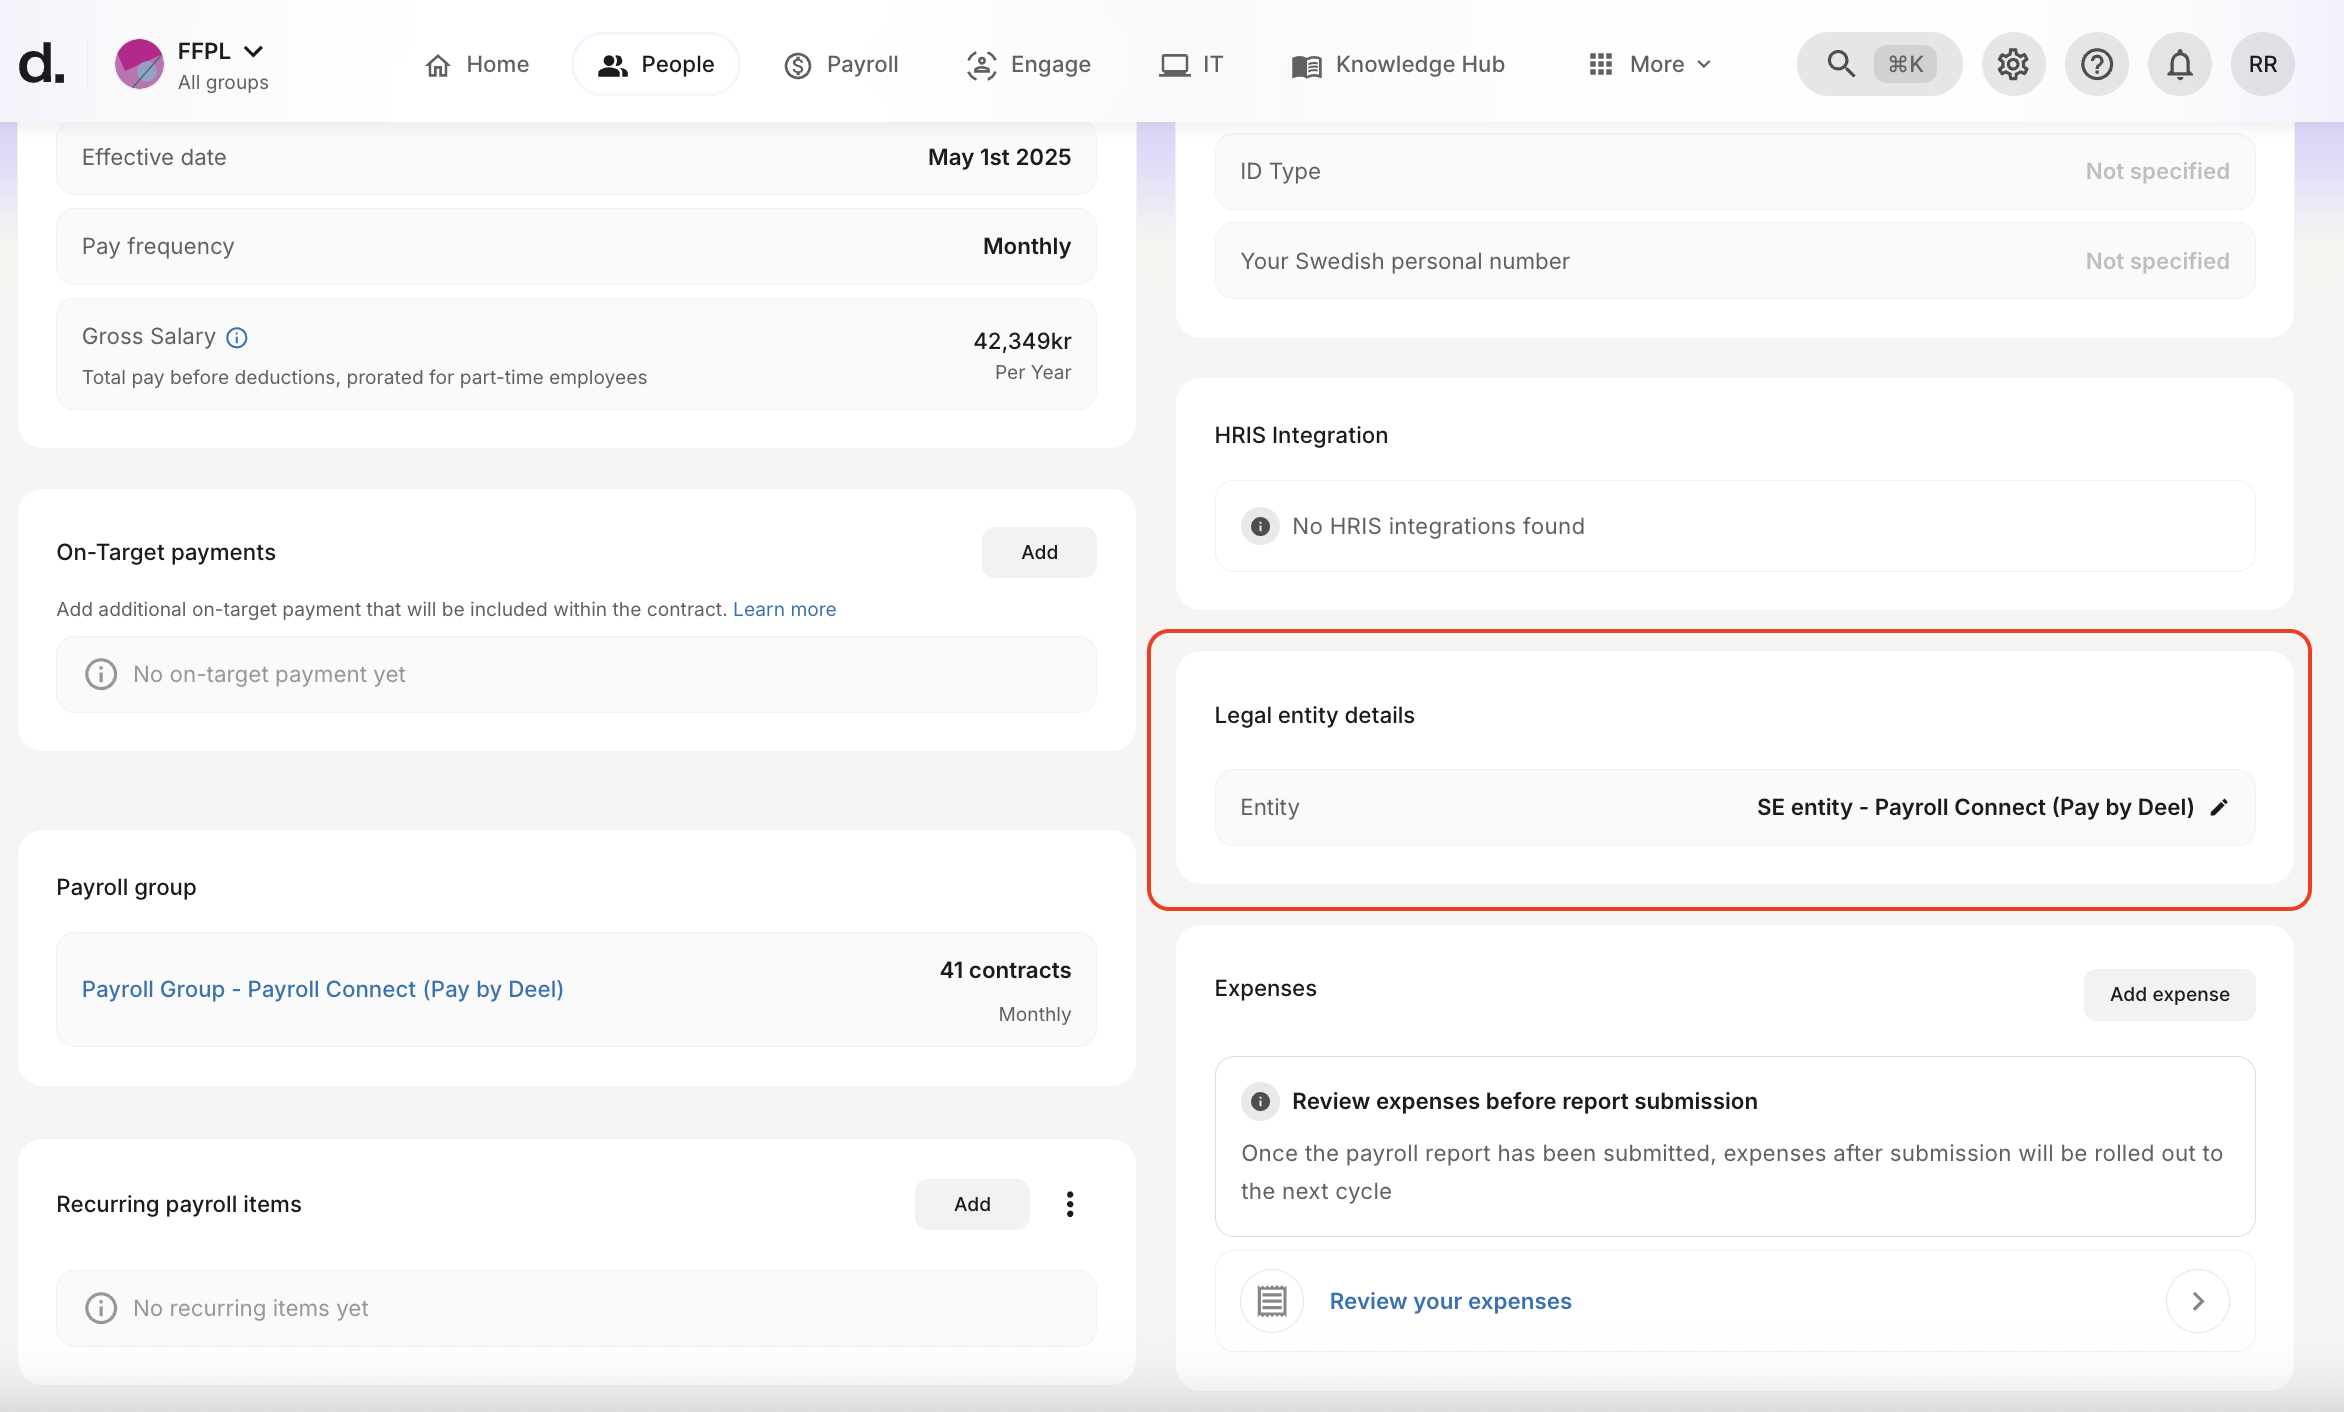Expand the FFPL organization switcher chevron

[254, 51]
